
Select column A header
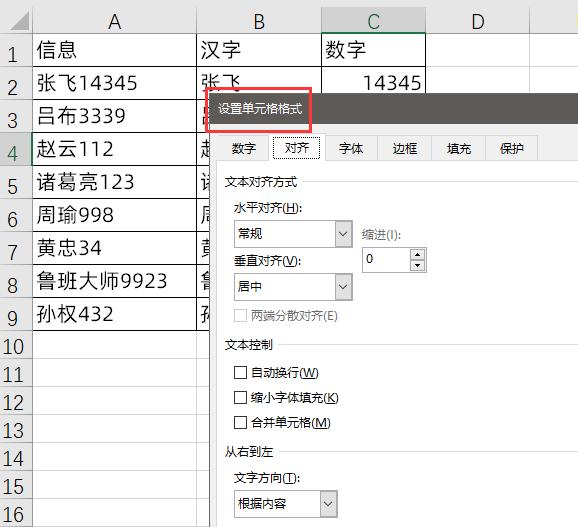[115, 21]
